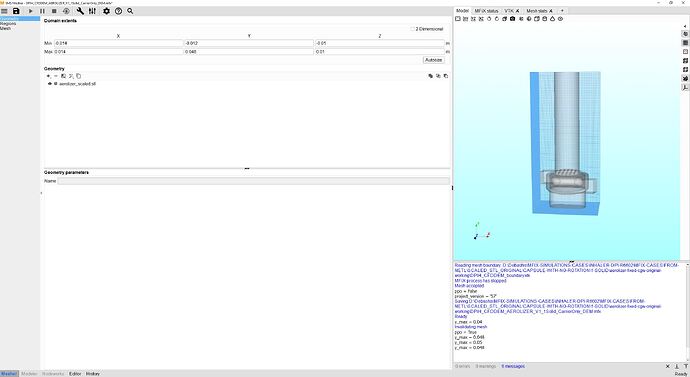
Task: Click the Autosize button
Action: (x=433, y=60)
